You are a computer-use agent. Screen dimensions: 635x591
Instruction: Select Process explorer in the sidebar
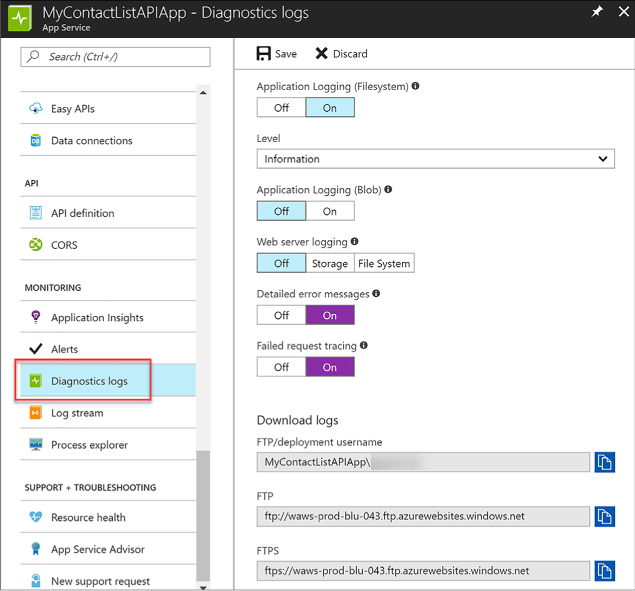[108, 445]
